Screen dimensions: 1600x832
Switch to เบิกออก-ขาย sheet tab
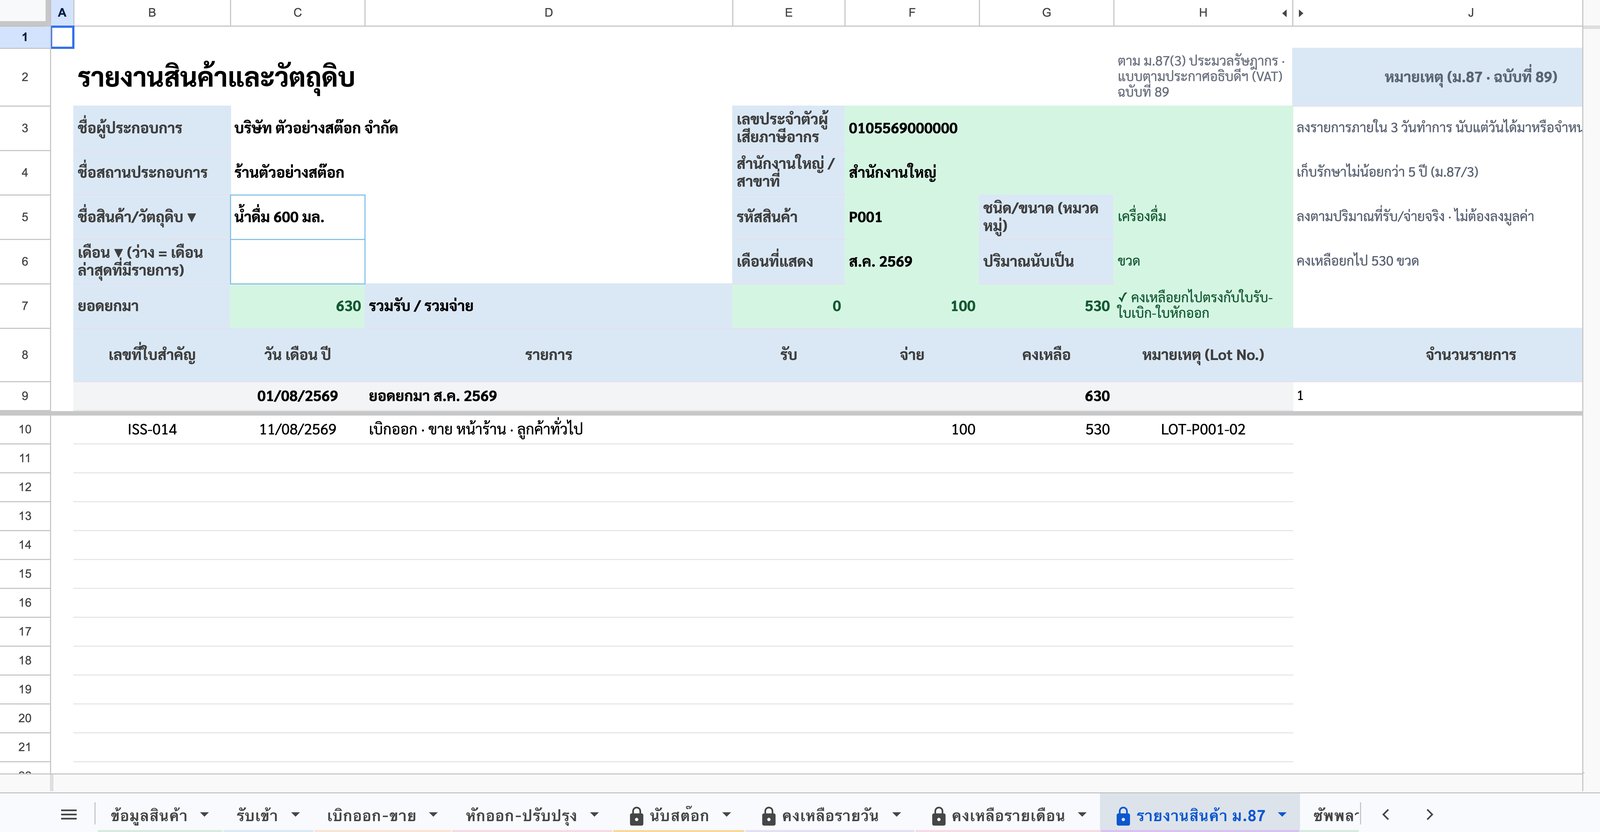pyautogui.click(x=371, y=815)
